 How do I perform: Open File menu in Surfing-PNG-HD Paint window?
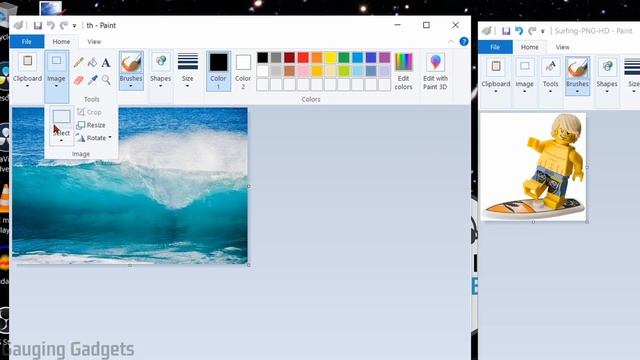click(x=495, y=47)
